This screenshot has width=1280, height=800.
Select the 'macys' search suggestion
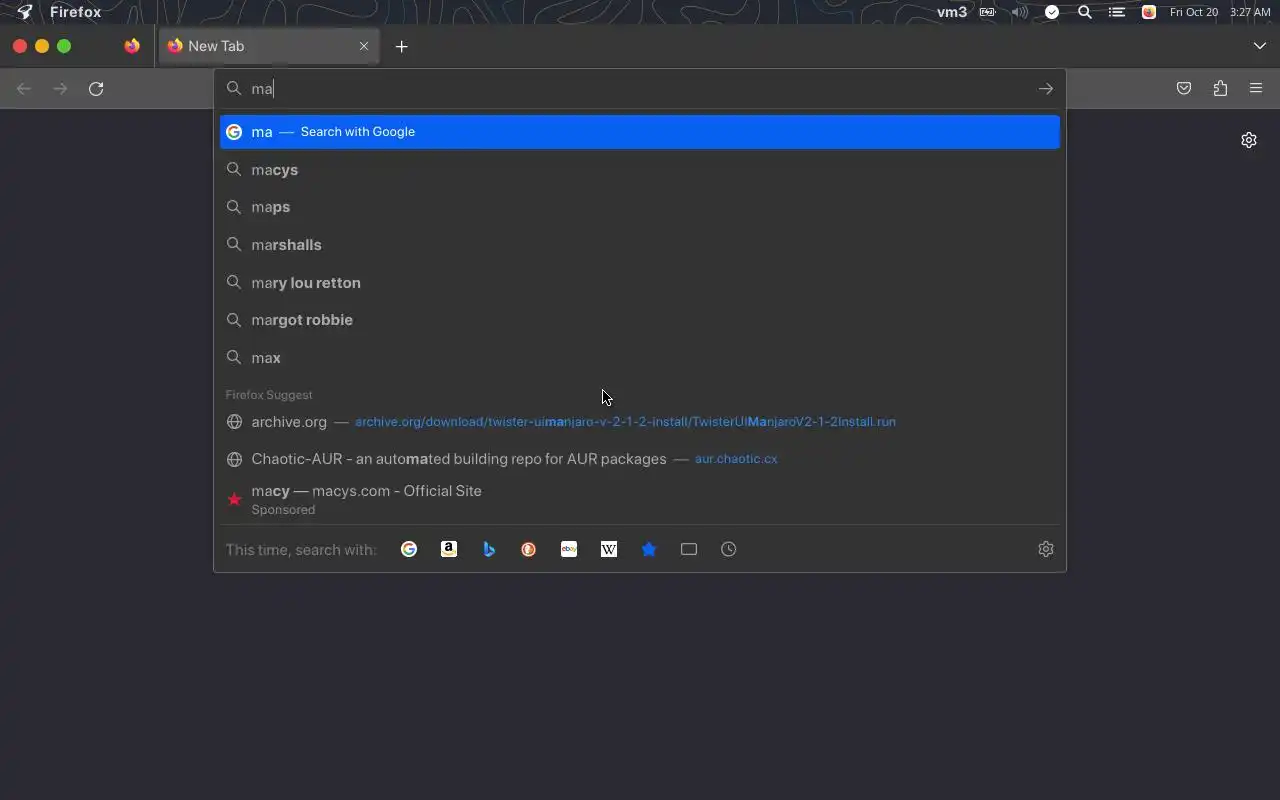(x=640, y=170)
